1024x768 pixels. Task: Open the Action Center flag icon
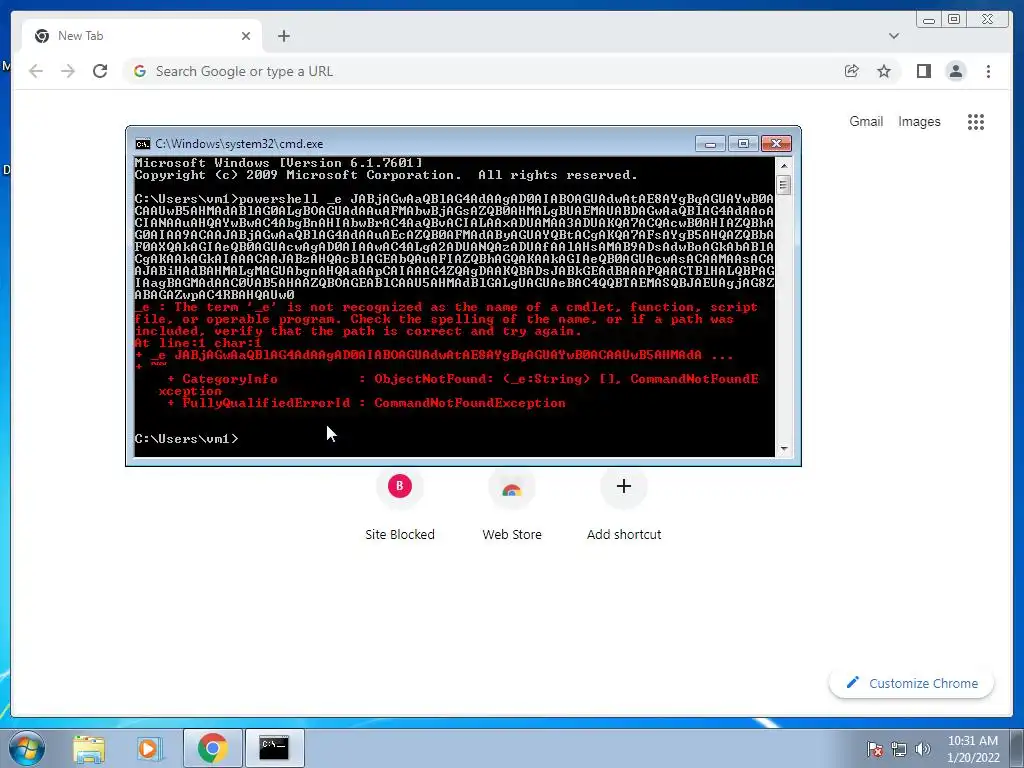pyautogui.click(x=875, y=748)
